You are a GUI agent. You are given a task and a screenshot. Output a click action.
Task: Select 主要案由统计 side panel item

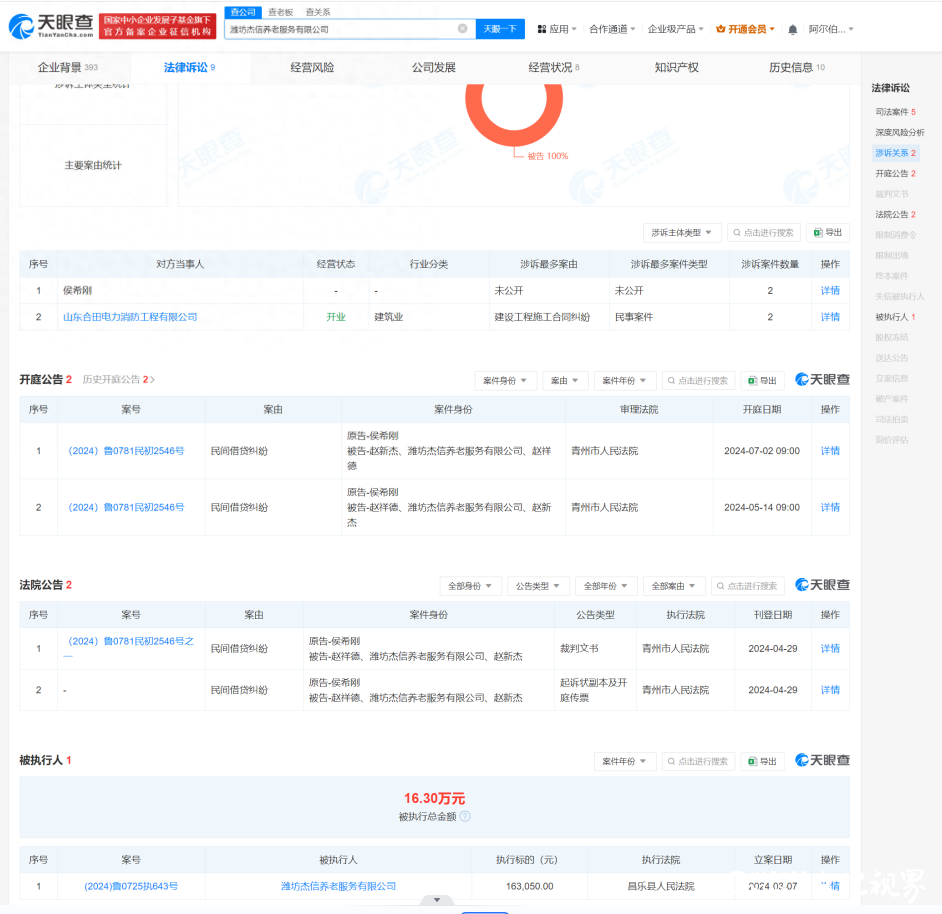pos(93,165)
